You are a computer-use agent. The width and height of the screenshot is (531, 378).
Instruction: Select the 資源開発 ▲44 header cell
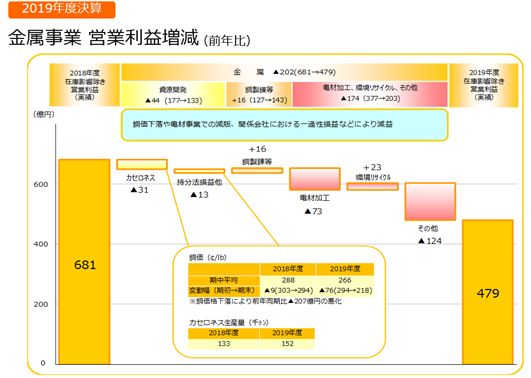[x=173, y=94]
